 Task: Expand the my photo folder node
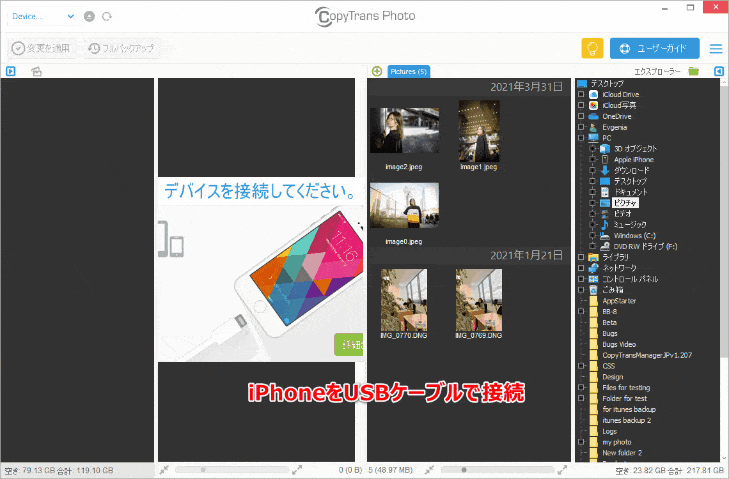[581, 442]
